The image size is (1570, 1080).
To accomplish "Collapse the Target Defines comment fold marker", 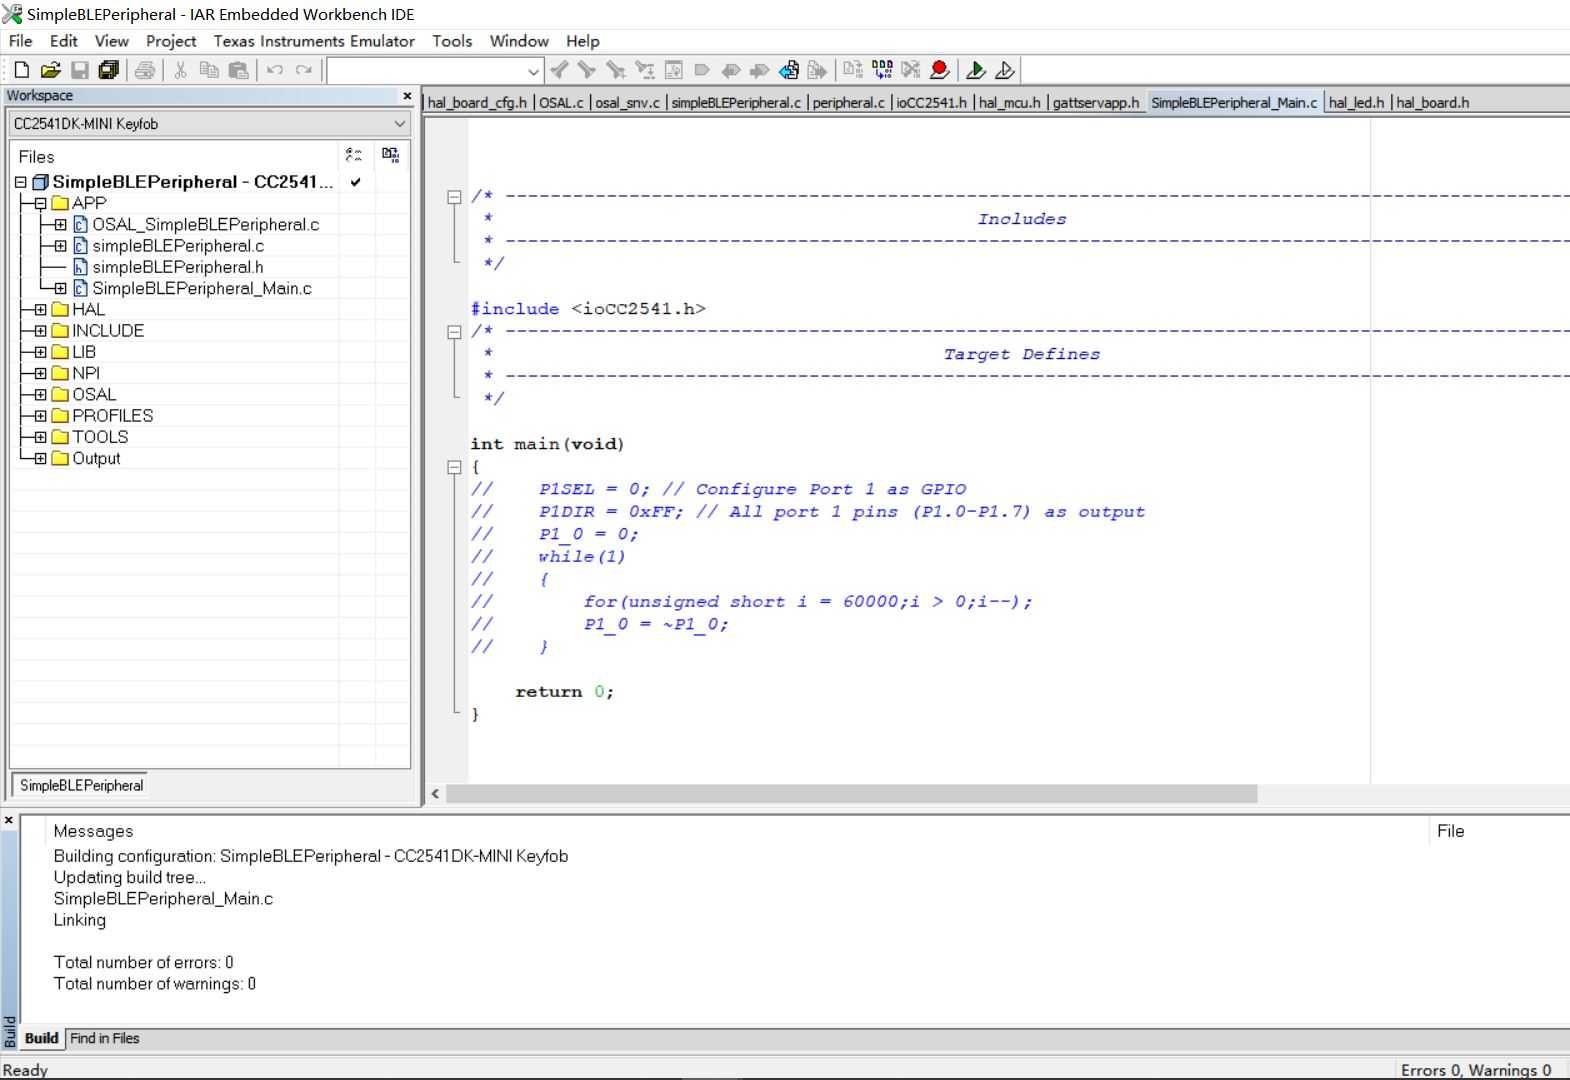I will (454, 332).
